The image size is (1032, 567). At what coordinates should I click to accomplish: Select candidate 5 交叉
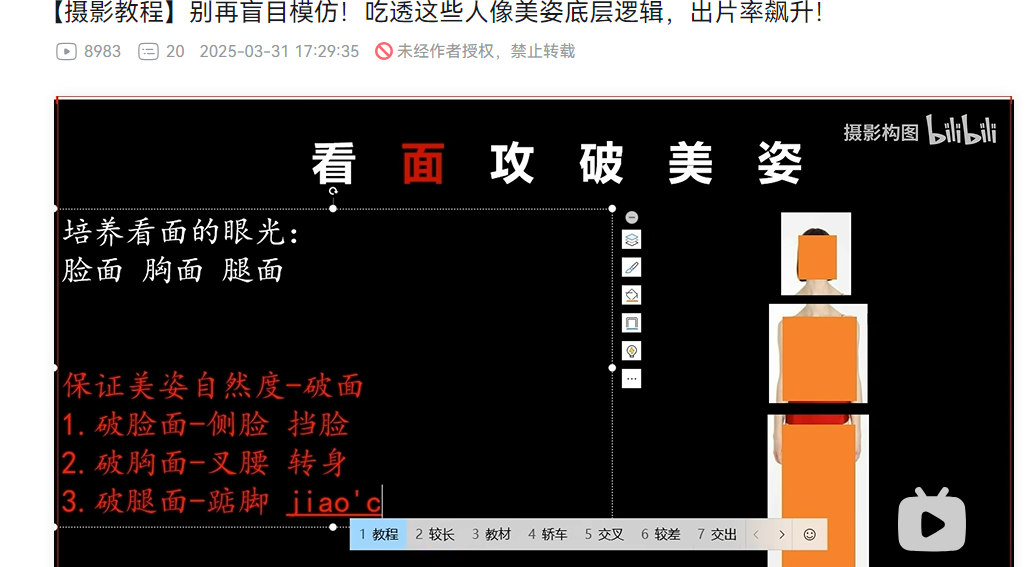point(604,535)
